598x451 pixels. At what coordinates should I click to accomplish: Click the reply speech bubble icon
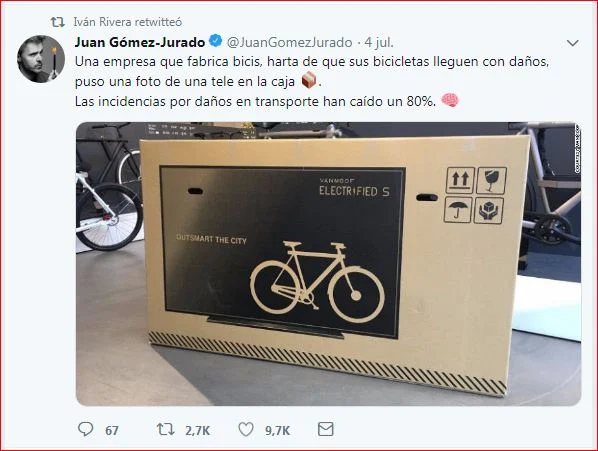[85, 429]
